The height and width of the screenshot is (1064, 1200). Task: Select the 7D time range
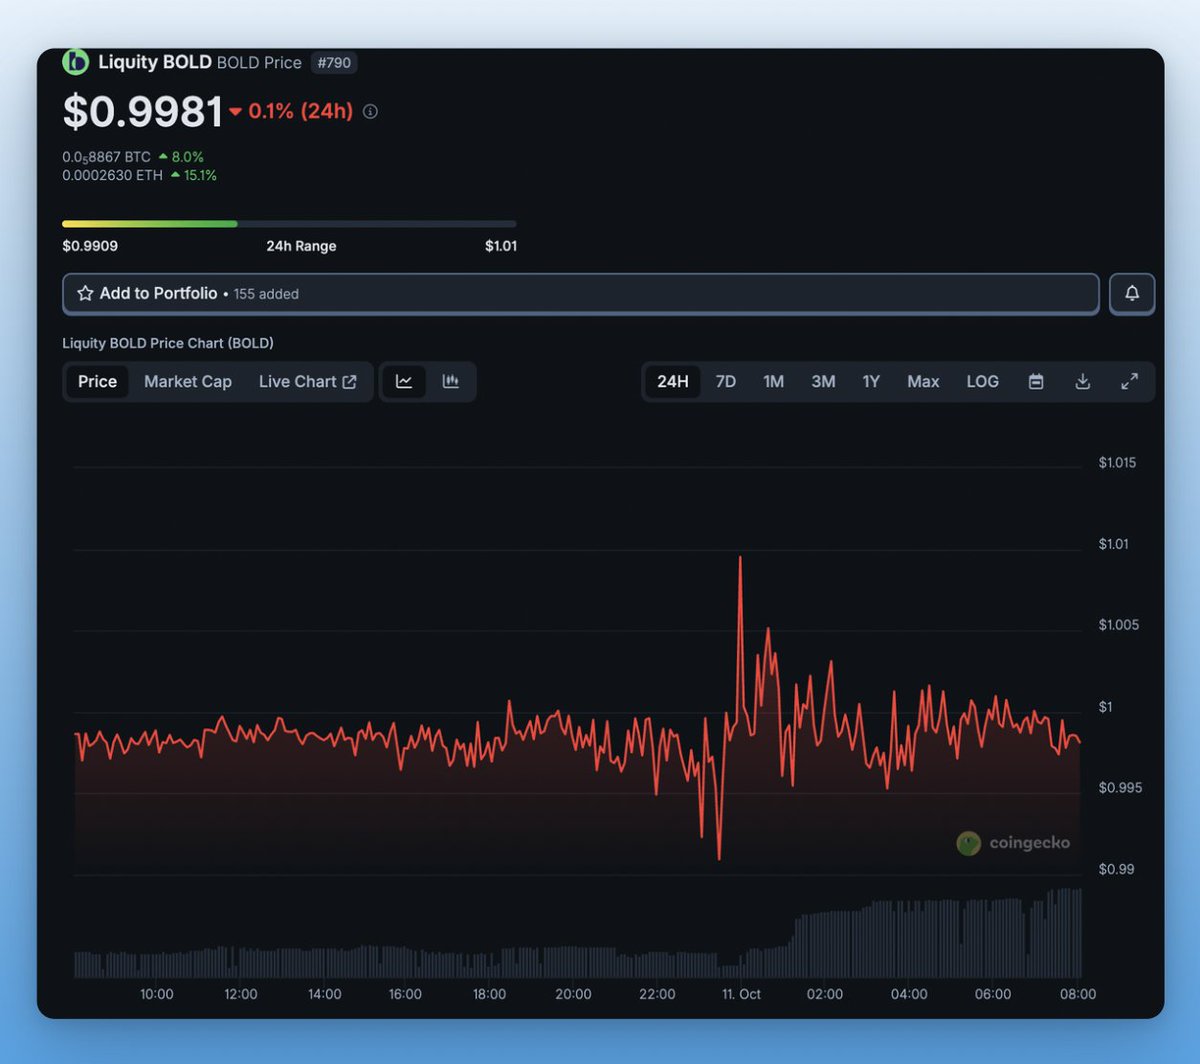tap(726, 381)
